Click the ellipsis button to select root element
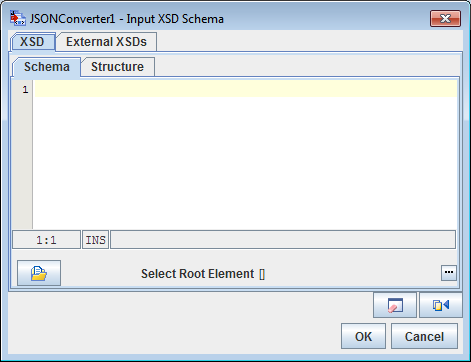 click(x=449, y=273)
